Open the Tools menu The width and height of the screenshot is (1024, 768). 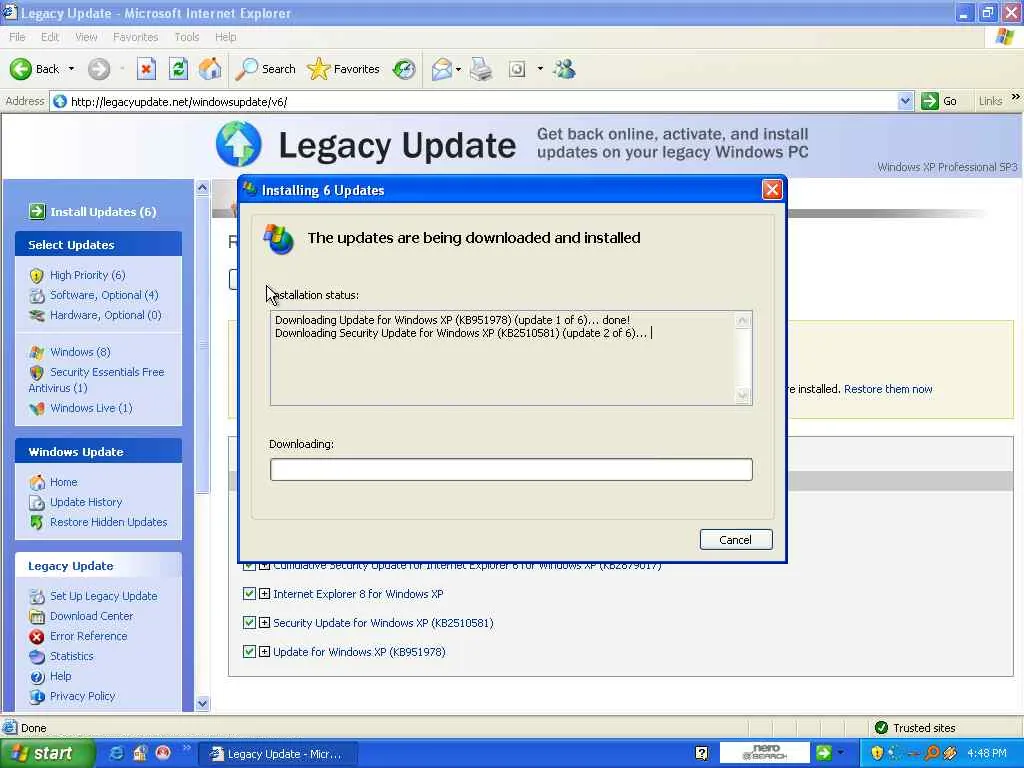(186, 37)
